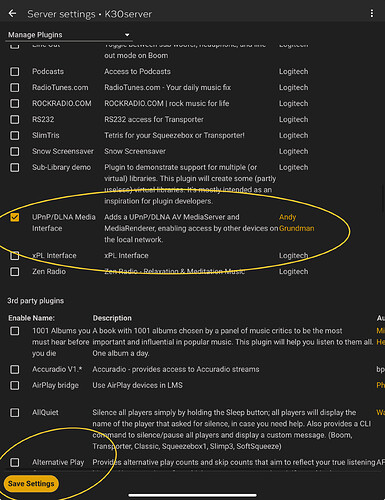
Task: Tick the Zen Radio plugin checkbox
Action: (15, 272)
